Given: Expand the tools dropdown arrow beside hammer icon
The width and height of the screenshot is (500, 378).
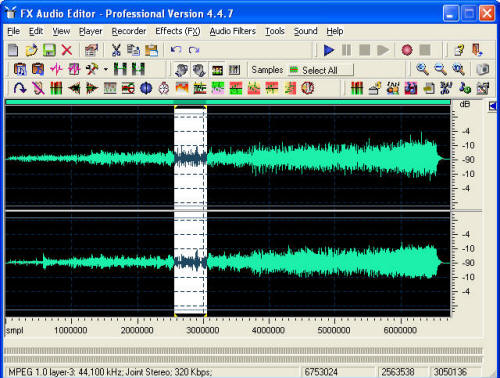Looking at the screenshot, I should pos(106,69).
